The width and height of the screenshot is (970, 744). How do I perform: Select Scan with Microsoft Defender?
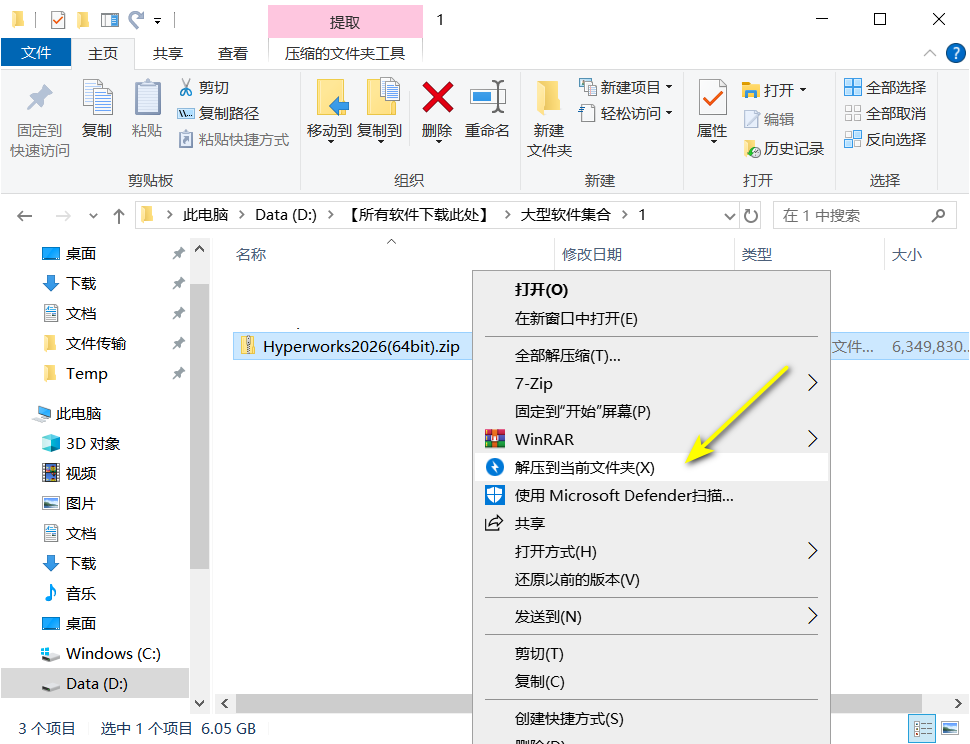(x=651, y=495)
